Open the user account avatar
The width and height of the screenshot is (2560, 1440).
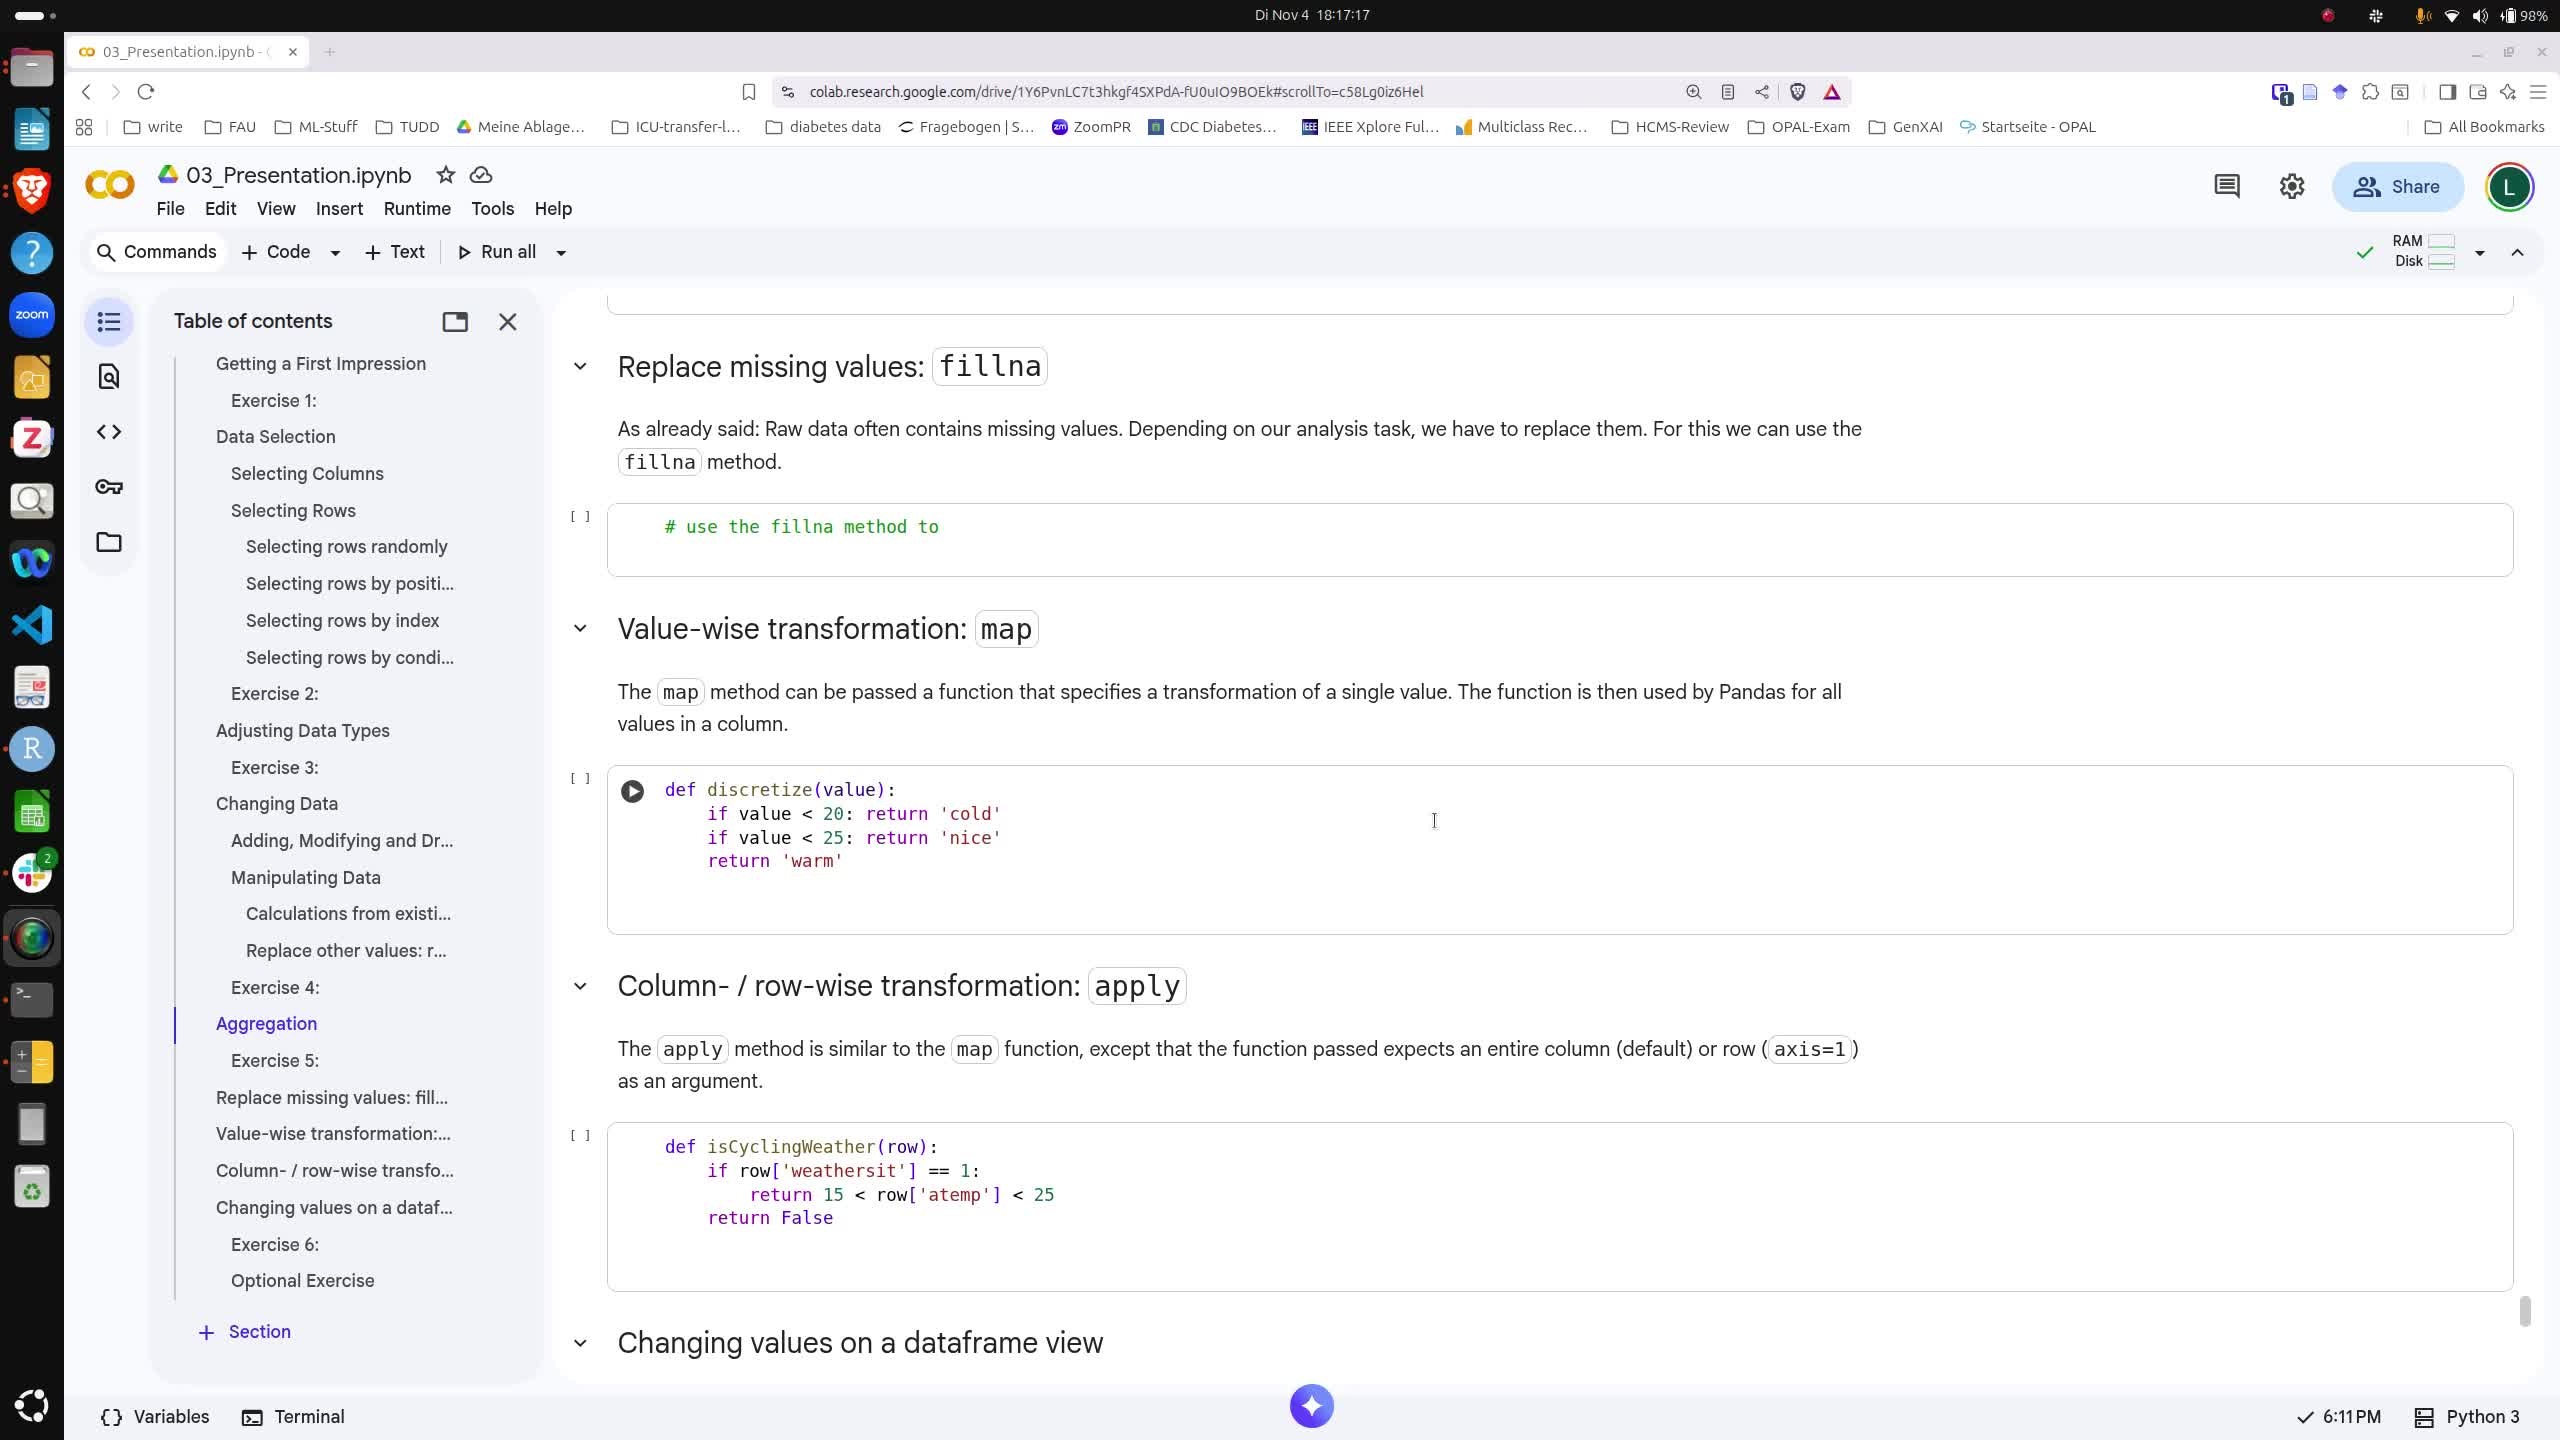pos(2509,187)
